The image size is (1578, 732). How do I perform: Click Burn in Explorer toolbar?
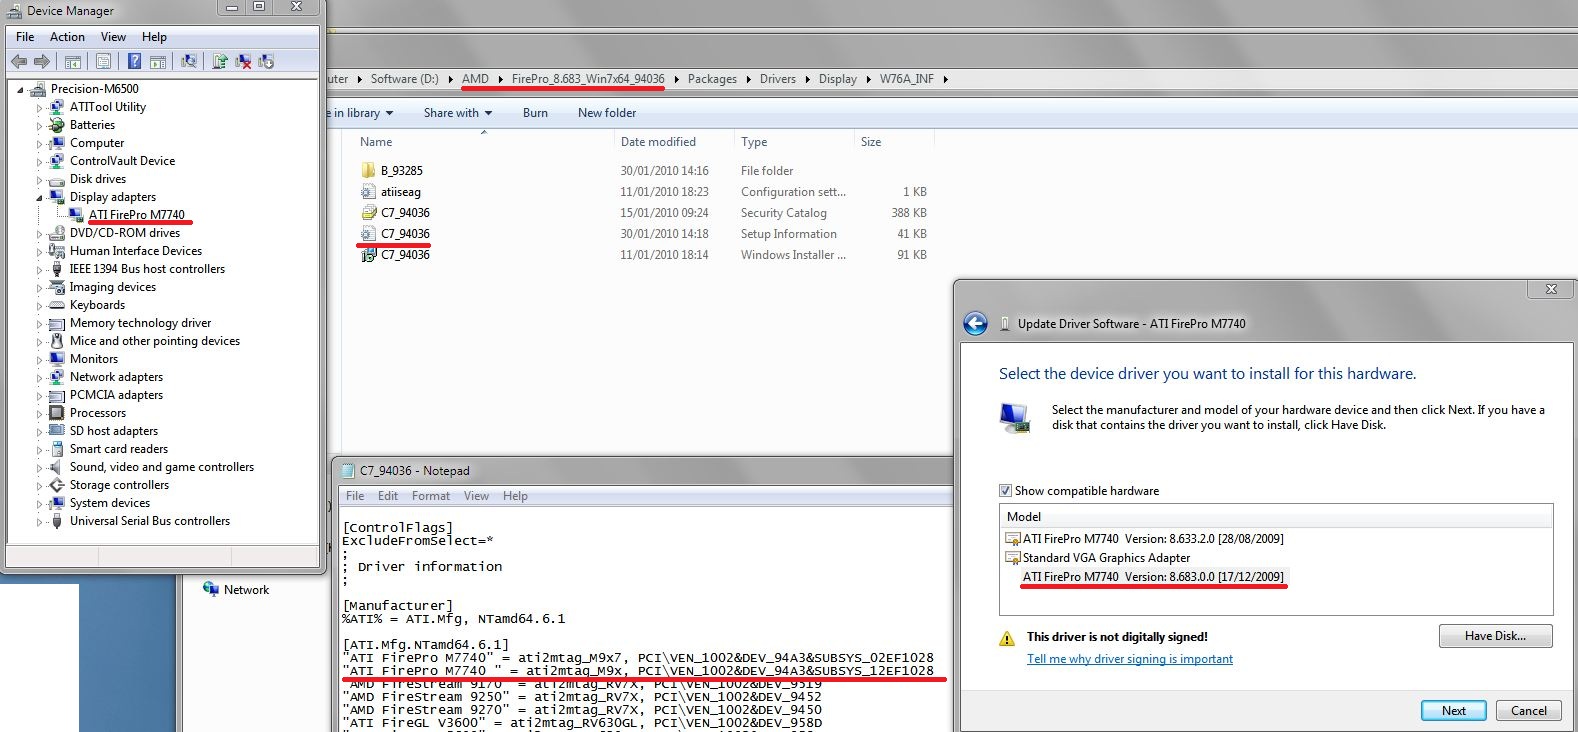(x=535, y=113)
